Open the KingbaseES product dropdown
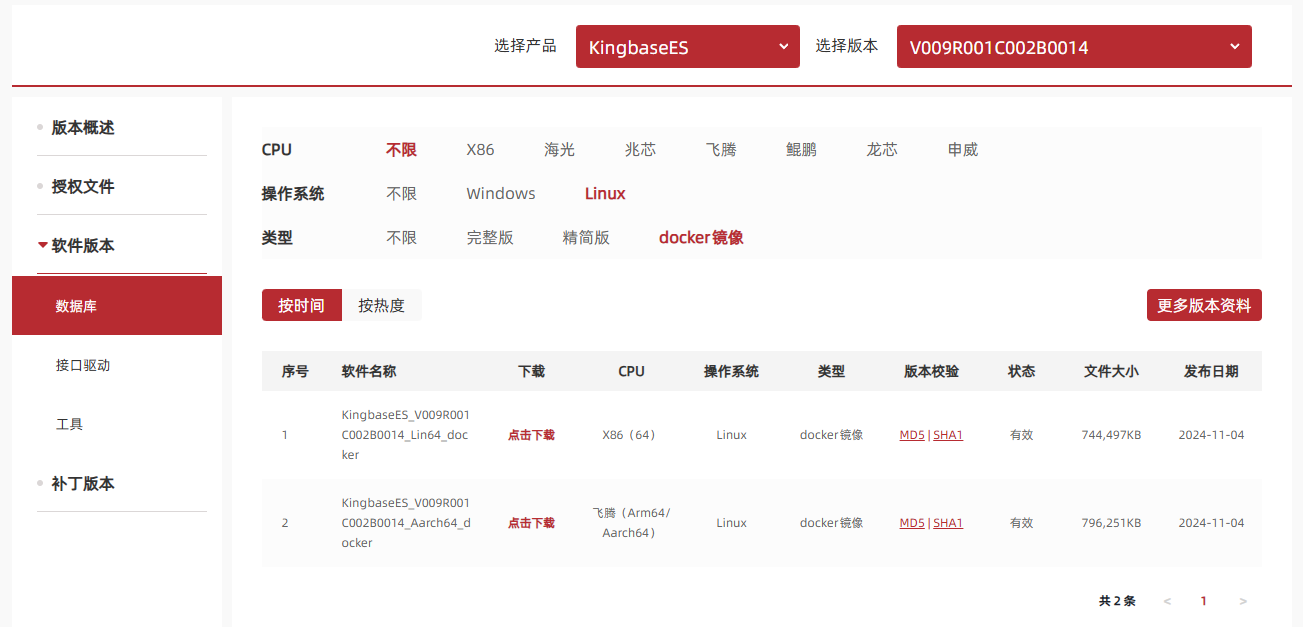This screenshot has width=1303, height=627. tap(687, 47)
